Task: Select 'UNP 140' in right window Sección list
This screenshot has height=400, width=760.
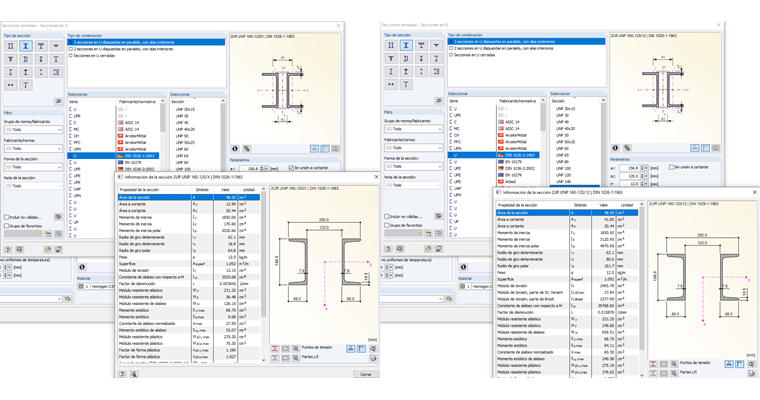Action: (564, 182)
